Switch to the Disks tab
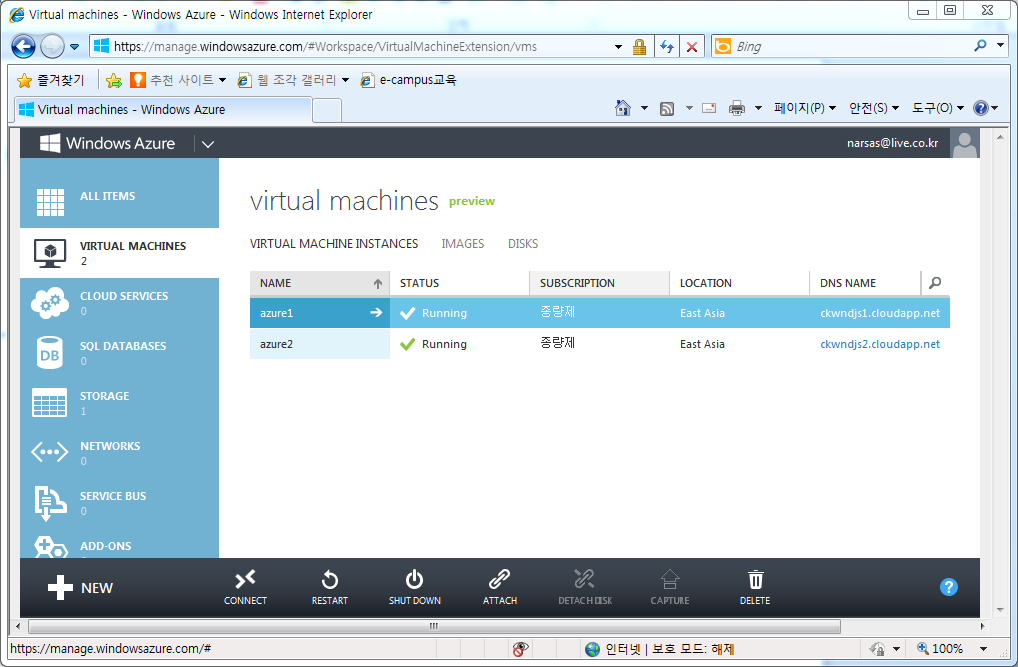This screenshot has width=1018, height=667. [523, 244]
